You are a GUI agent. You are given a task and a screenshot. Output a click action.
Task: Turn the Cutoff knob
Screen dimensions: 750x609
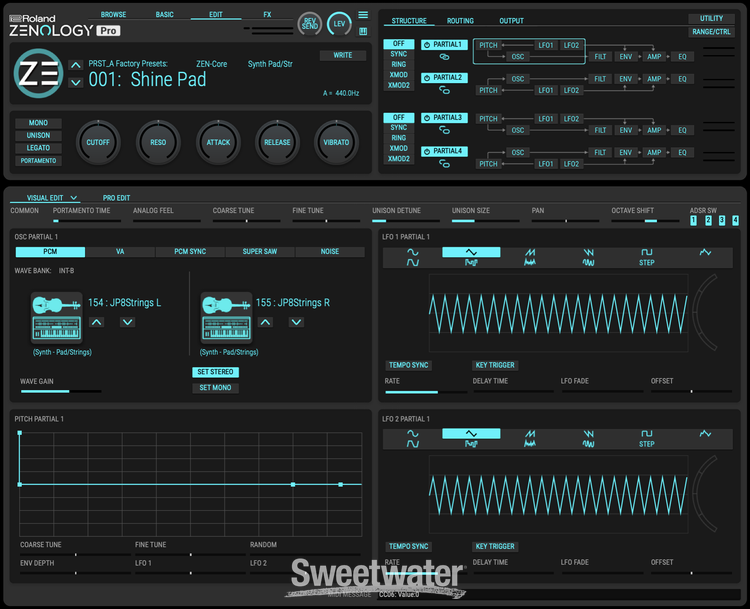(98, 142)
